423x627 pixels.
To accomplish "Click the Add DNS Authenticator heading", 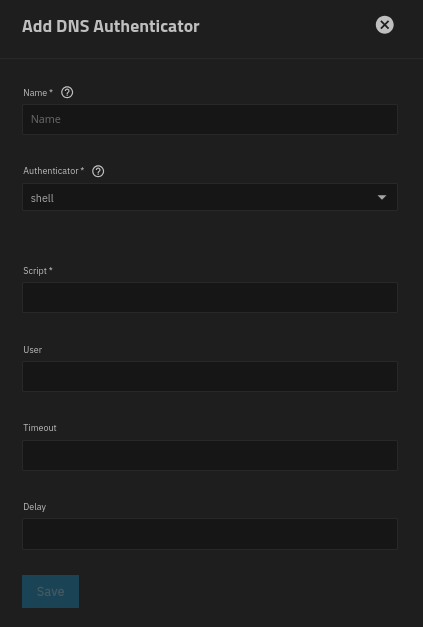I will [x=111, y=26].
